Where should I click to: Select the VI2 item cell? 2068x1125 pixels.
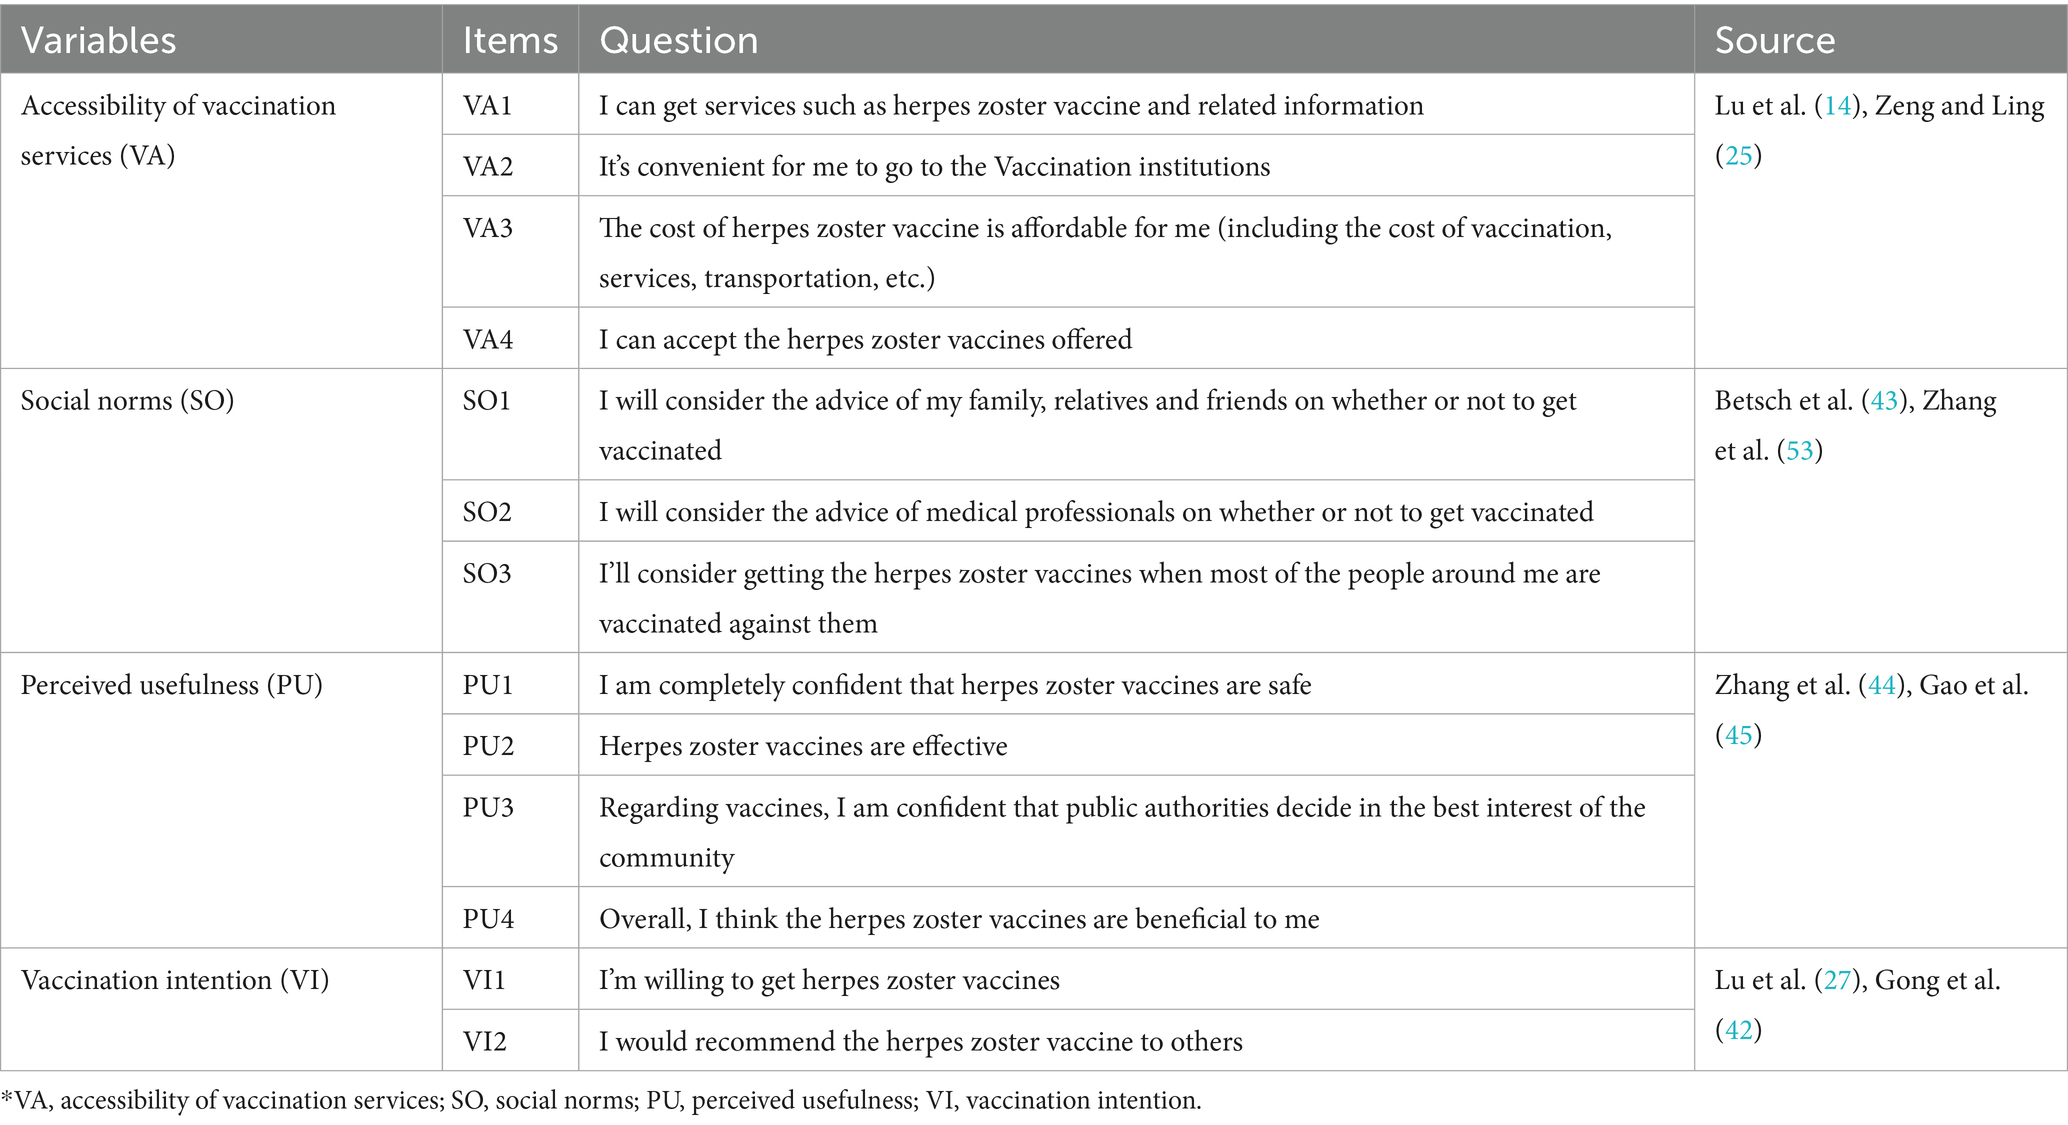[485, 1042]
